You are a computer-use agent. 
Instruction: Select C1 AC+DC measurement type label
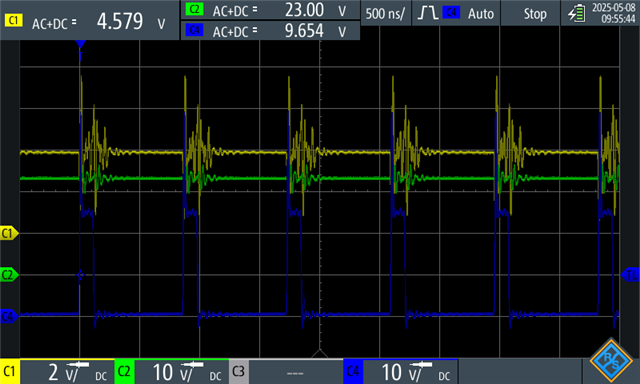(x=54, y=24)
